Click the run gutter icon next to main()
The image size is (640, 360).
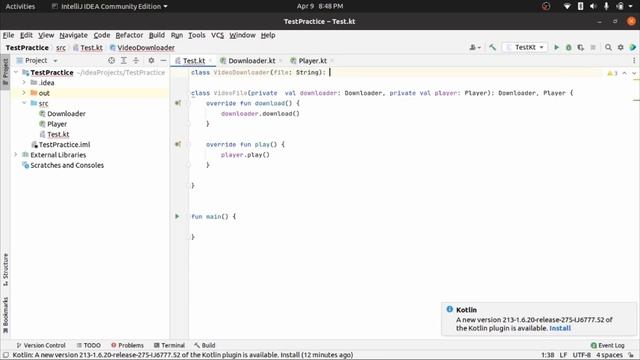(x=177, y=216)
